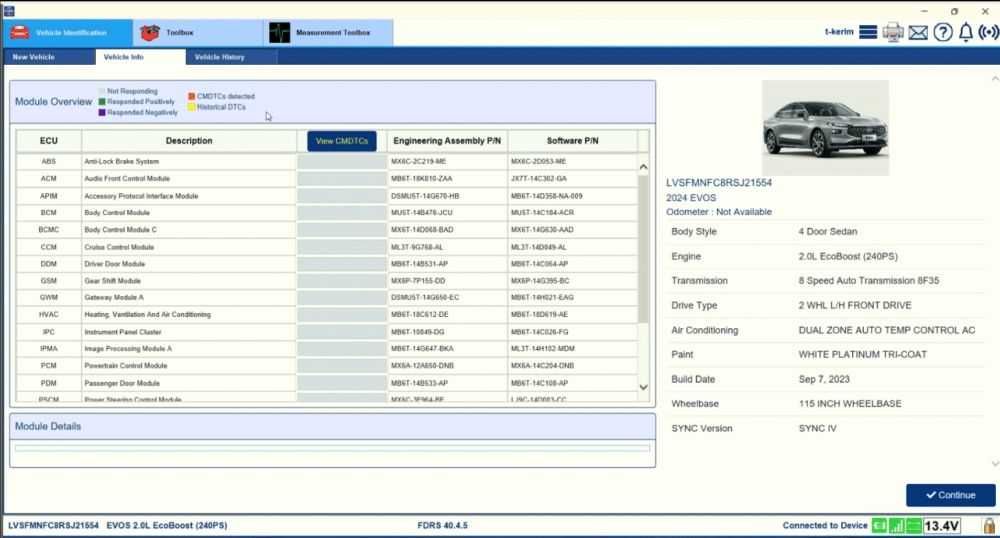
Task: Select the Vehicle Info sub-tab
Action: click(x=140, y=57)
